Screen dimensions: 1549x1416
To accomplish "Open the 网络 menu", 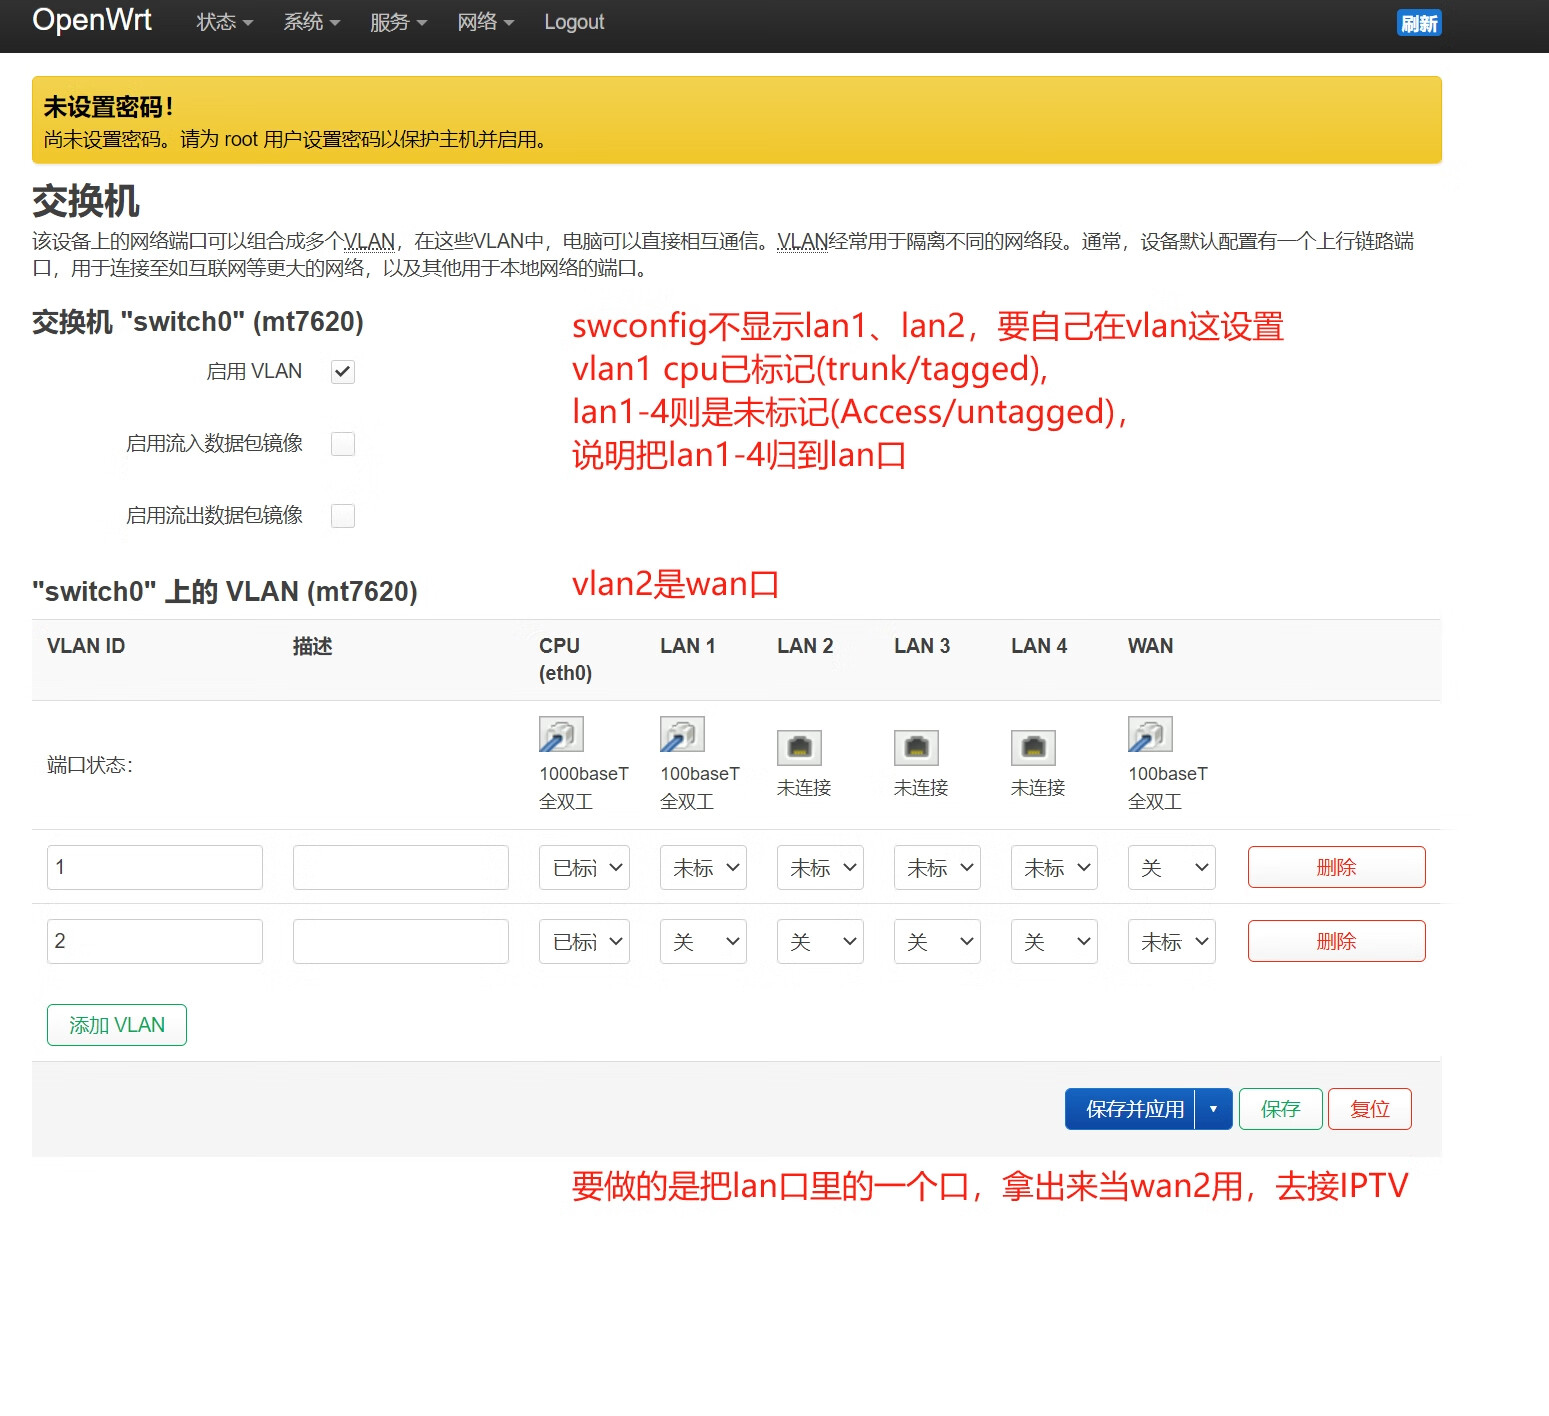I will pyautogui.click(x=484, y=21).
